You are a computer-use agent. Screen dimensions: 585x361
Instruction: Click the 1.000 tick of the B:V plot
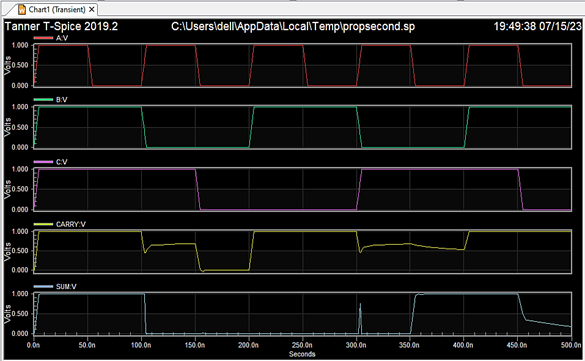tap(20, 107)
